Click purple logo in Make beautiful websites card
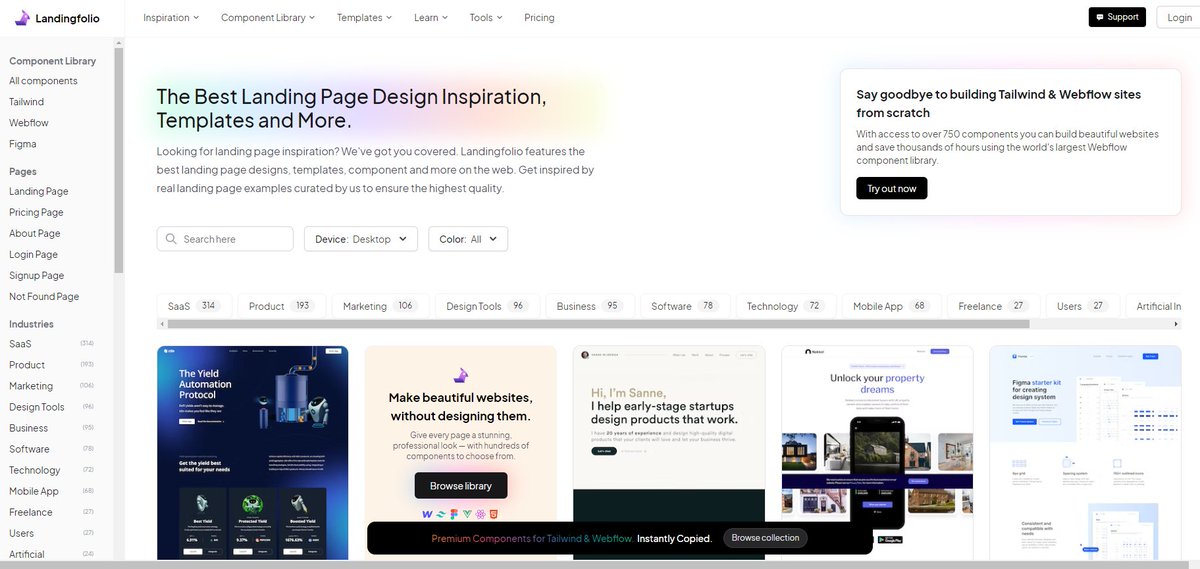Image resolution: width=1200 pixels, height=569 pixels. point(460,376)
